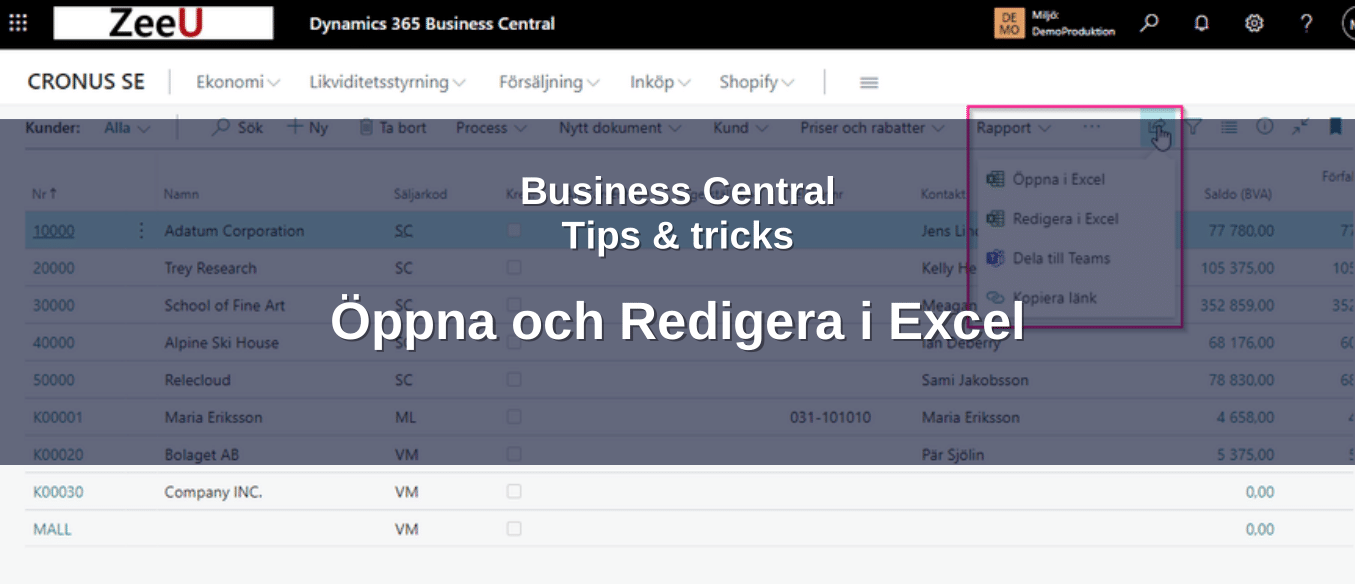Choose Dela till Teams
This screenshot has width=1355, height=584.
tap(1048, 258)
